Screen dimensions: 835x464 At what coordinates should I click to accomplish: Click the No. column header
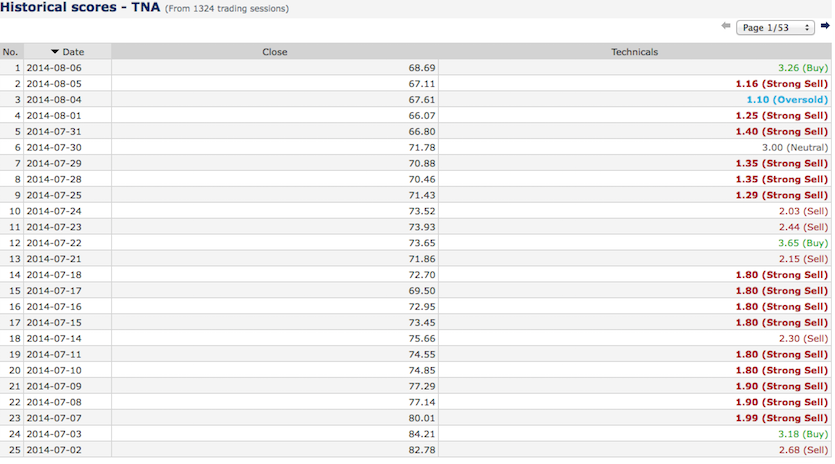[x=11, y=52]
